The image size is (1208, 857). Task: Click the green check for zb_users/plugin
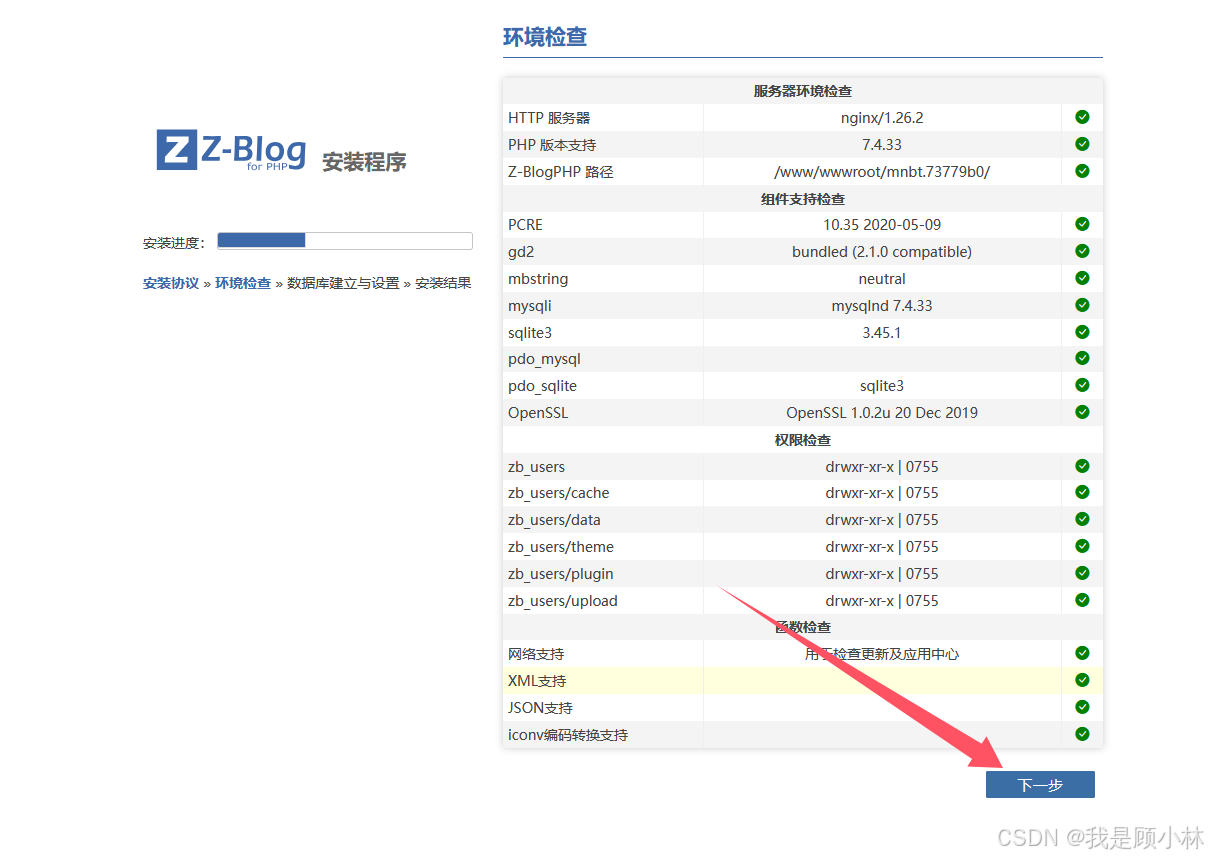click(x=1082, y=573)
